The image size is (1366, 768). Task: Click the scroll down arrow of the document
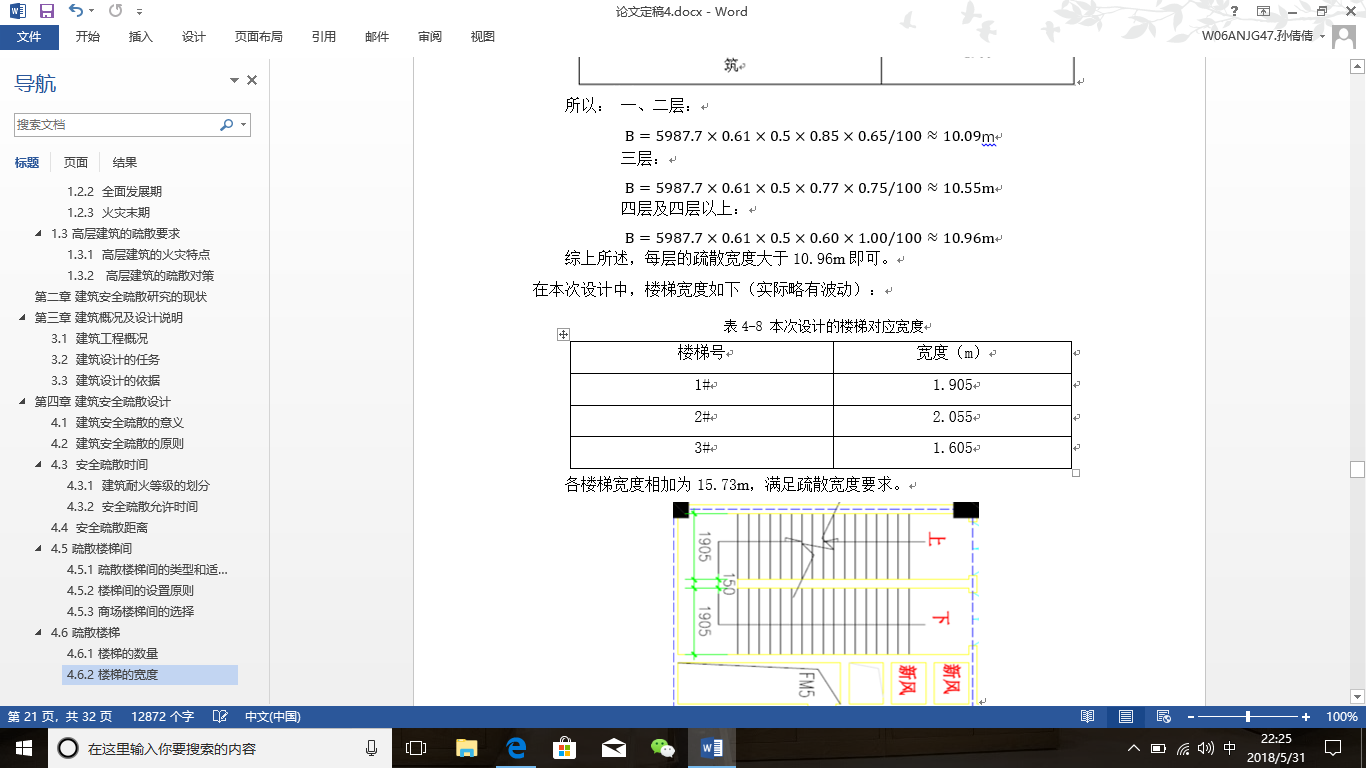coord(1357,696)
